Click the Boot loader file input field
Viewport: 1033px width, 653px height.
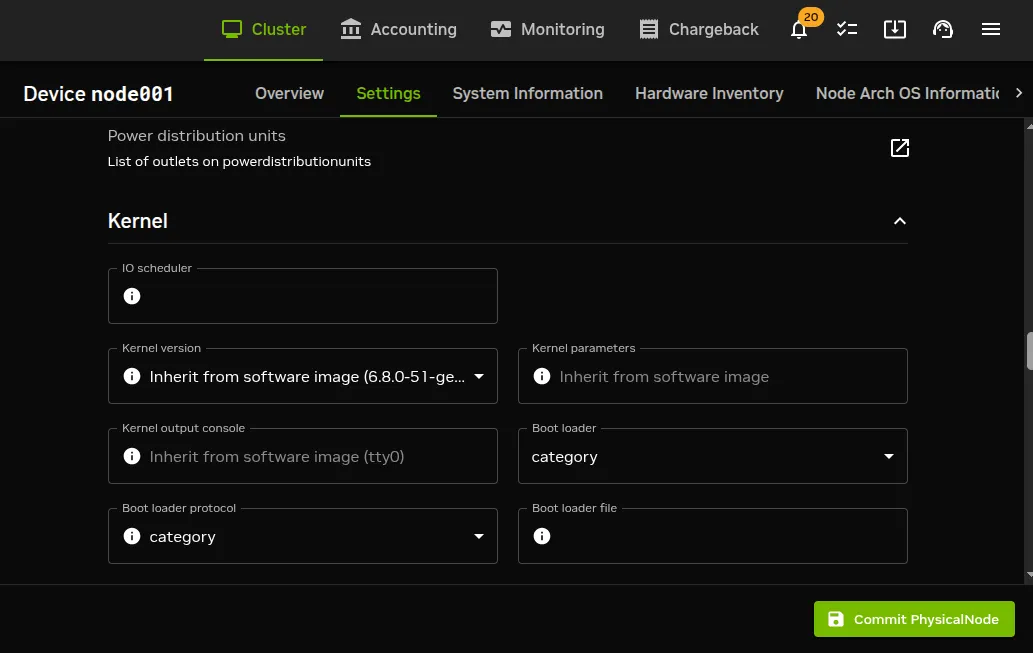713,536
